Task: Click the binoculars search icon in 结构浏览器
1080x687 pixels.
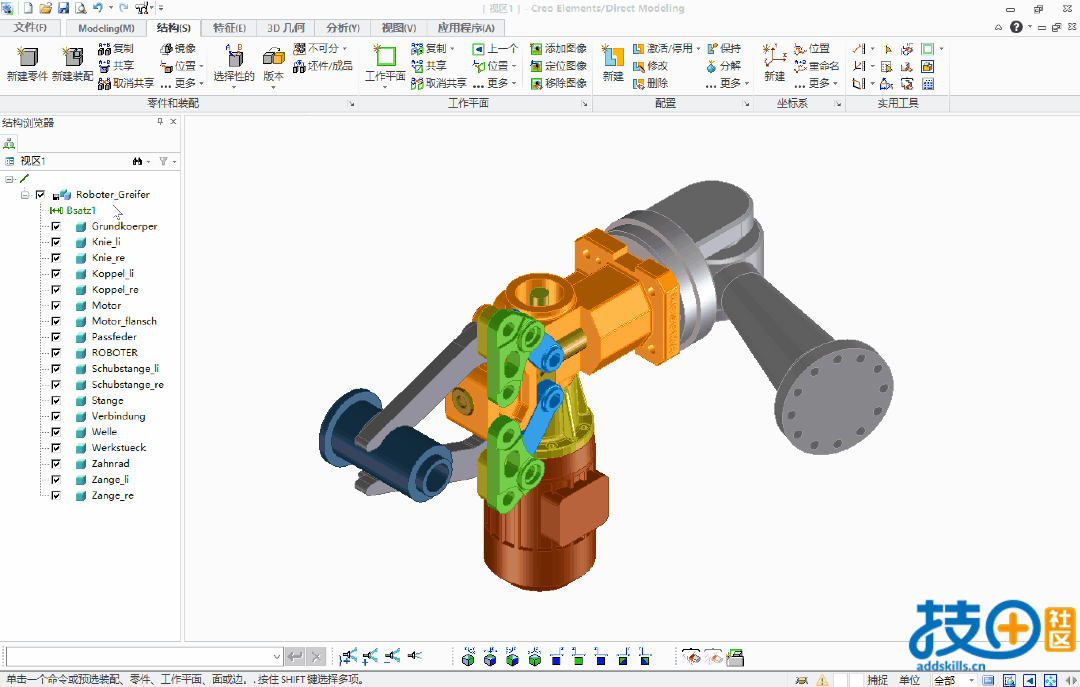Action: coord(138,161)
